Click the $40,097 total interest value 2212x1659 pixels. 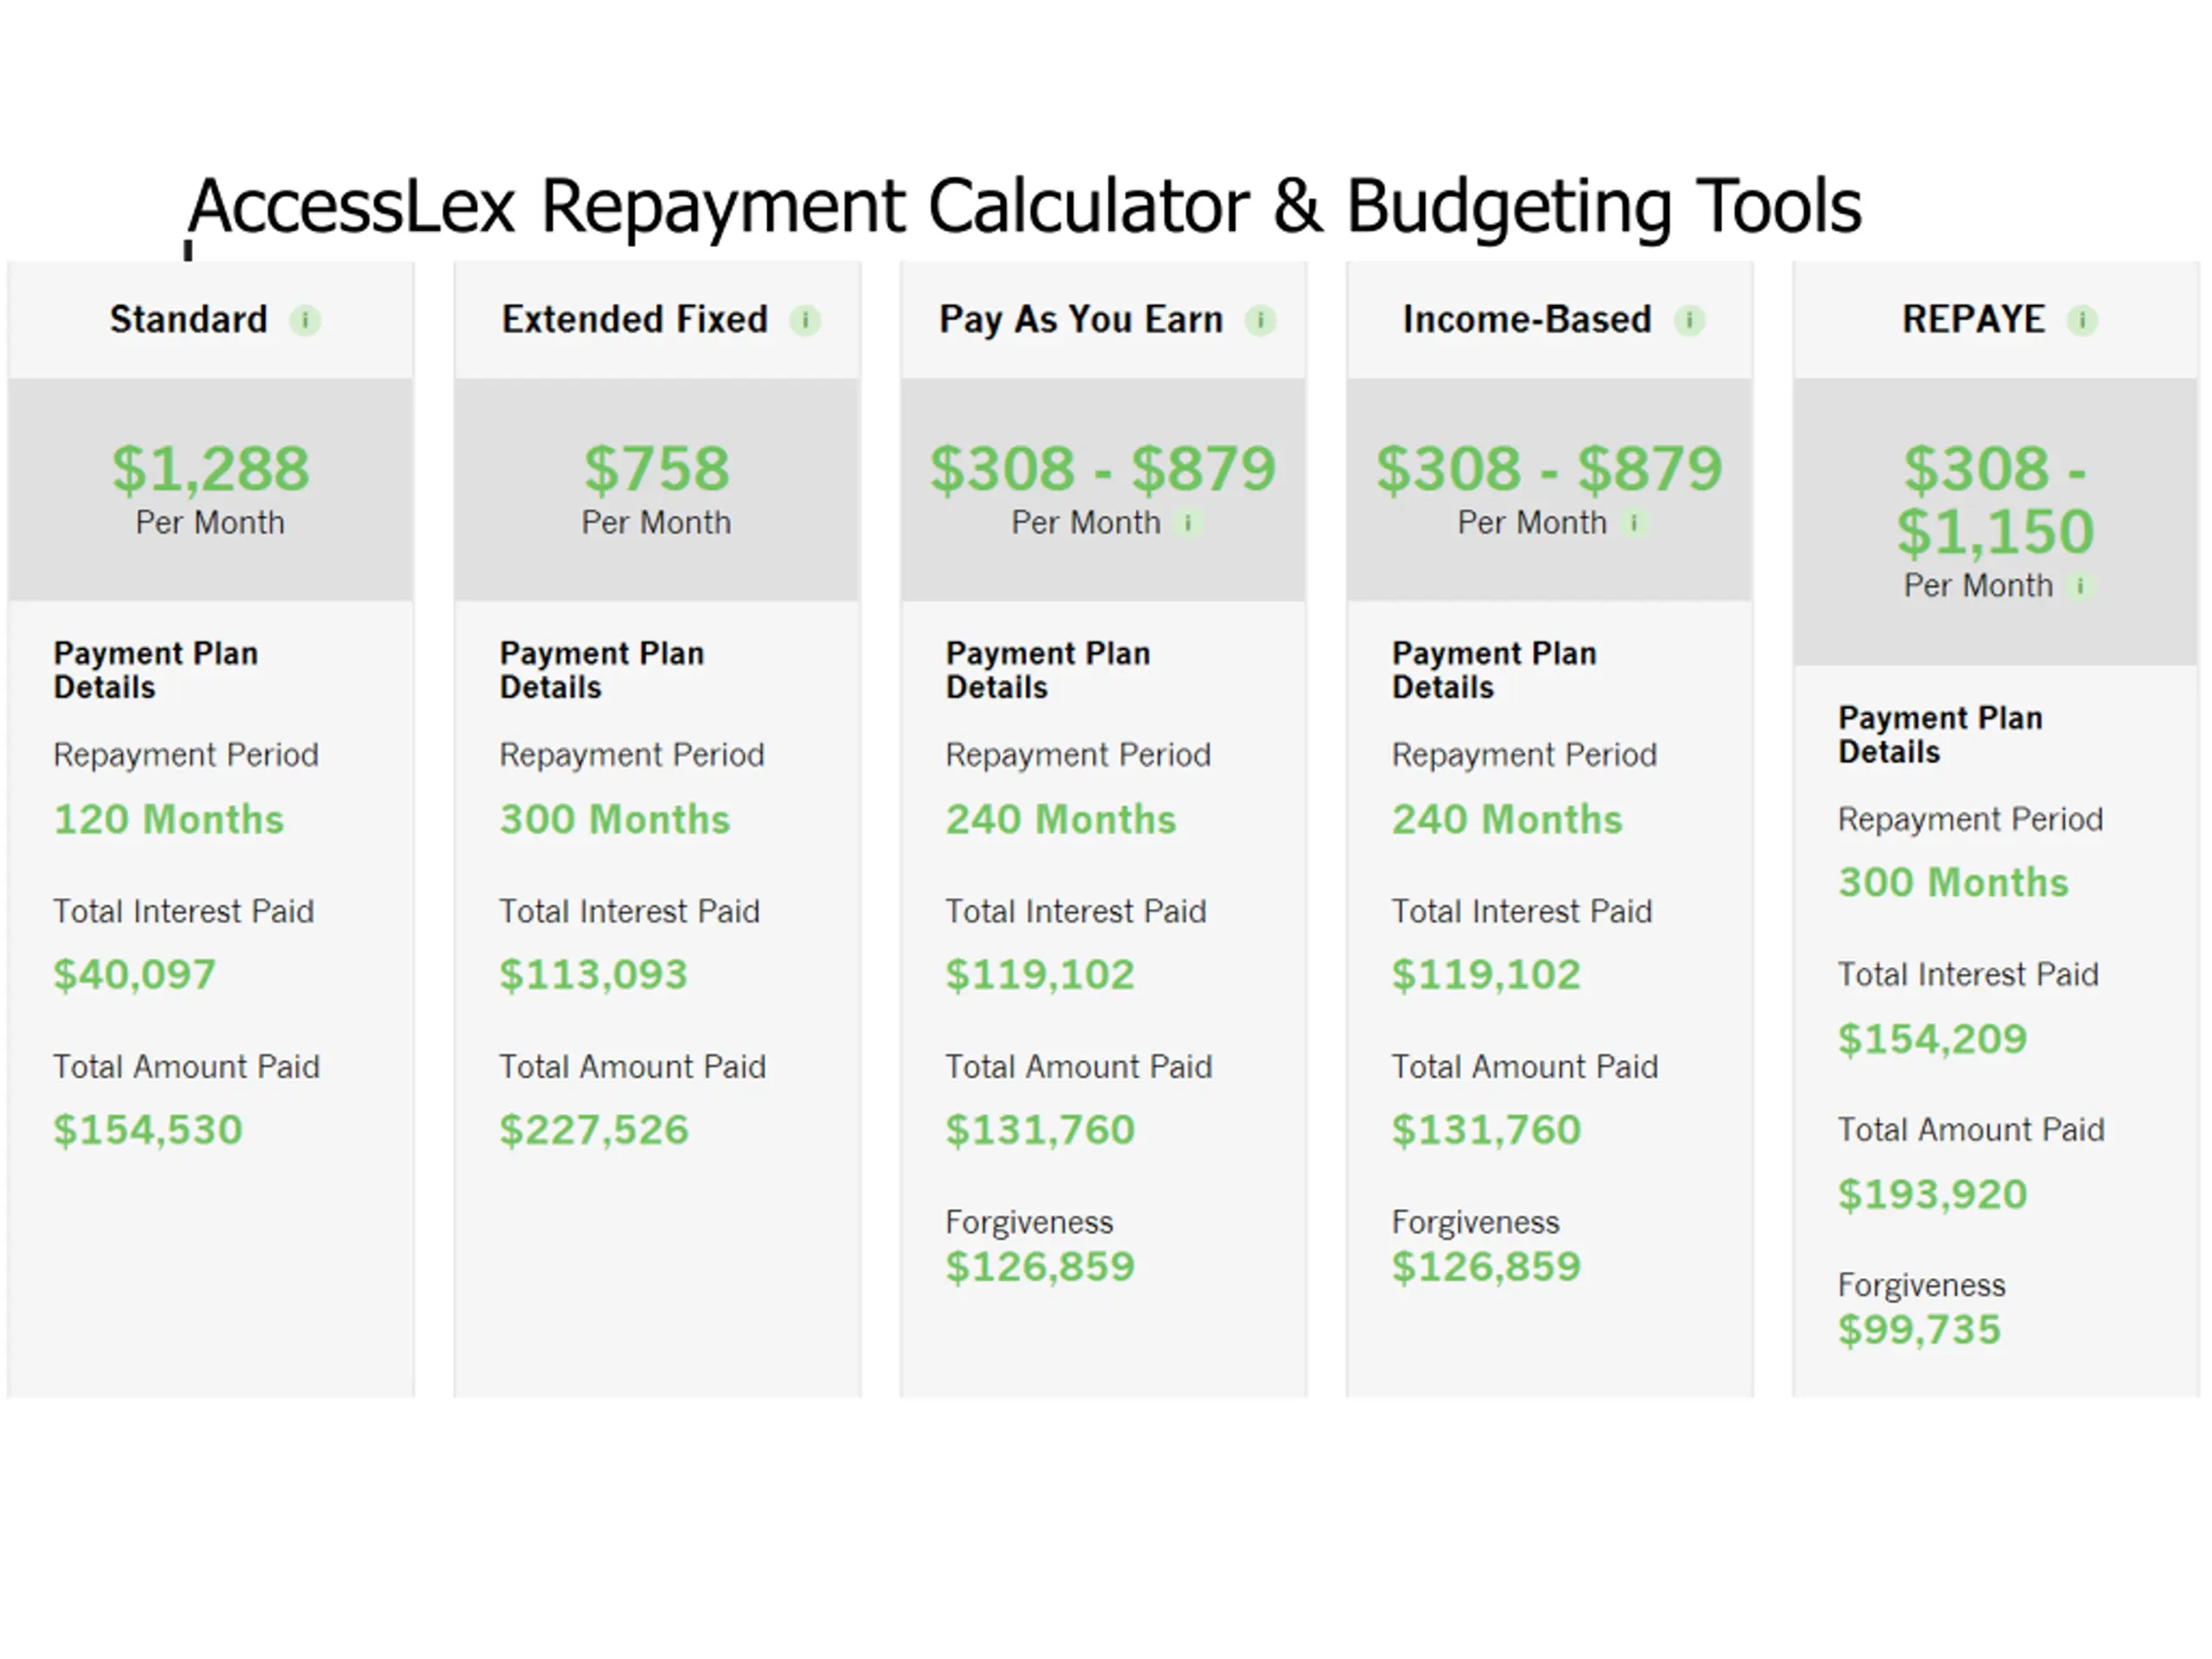(x=134, y=975)
